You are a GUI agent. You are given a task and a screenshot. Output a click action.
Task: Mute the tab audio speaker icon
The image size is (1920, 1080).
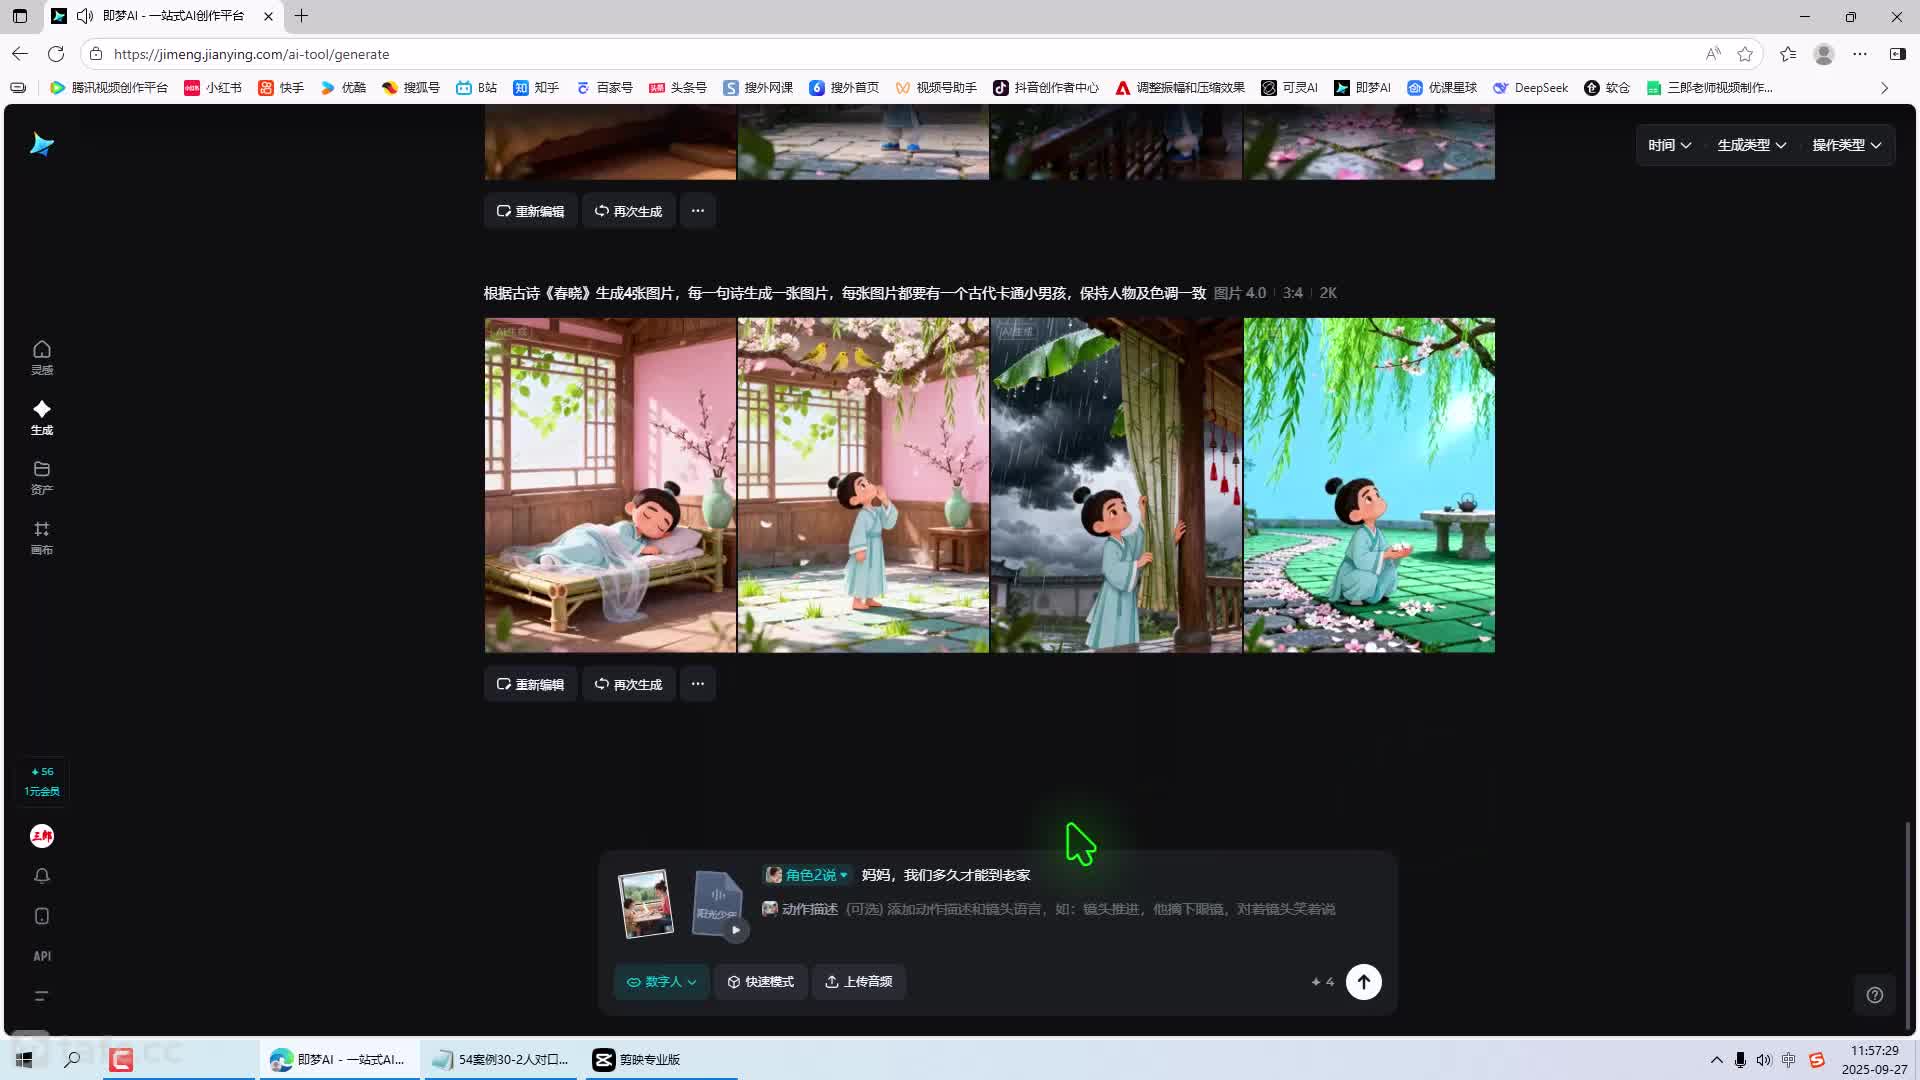click(85, 16)
